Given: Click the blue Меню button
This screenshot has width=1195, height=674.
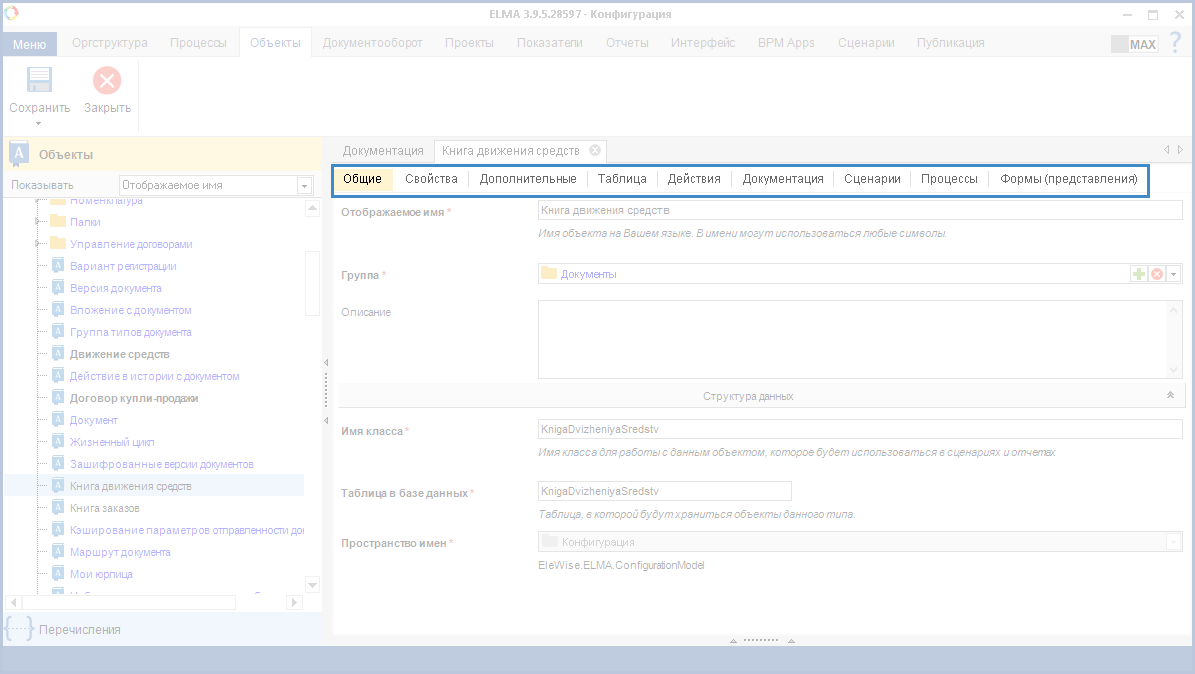Looking at the screenshot, I should point(29,44).
